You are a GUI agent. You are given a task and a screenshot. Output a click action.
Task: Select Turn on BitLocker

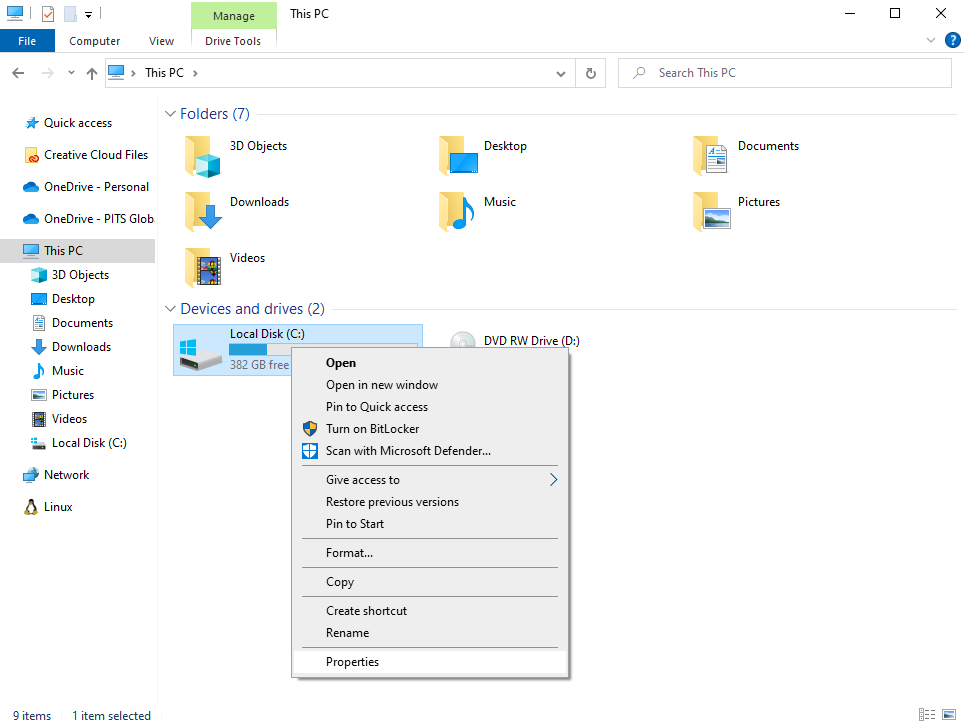click(x=430, y=429)
